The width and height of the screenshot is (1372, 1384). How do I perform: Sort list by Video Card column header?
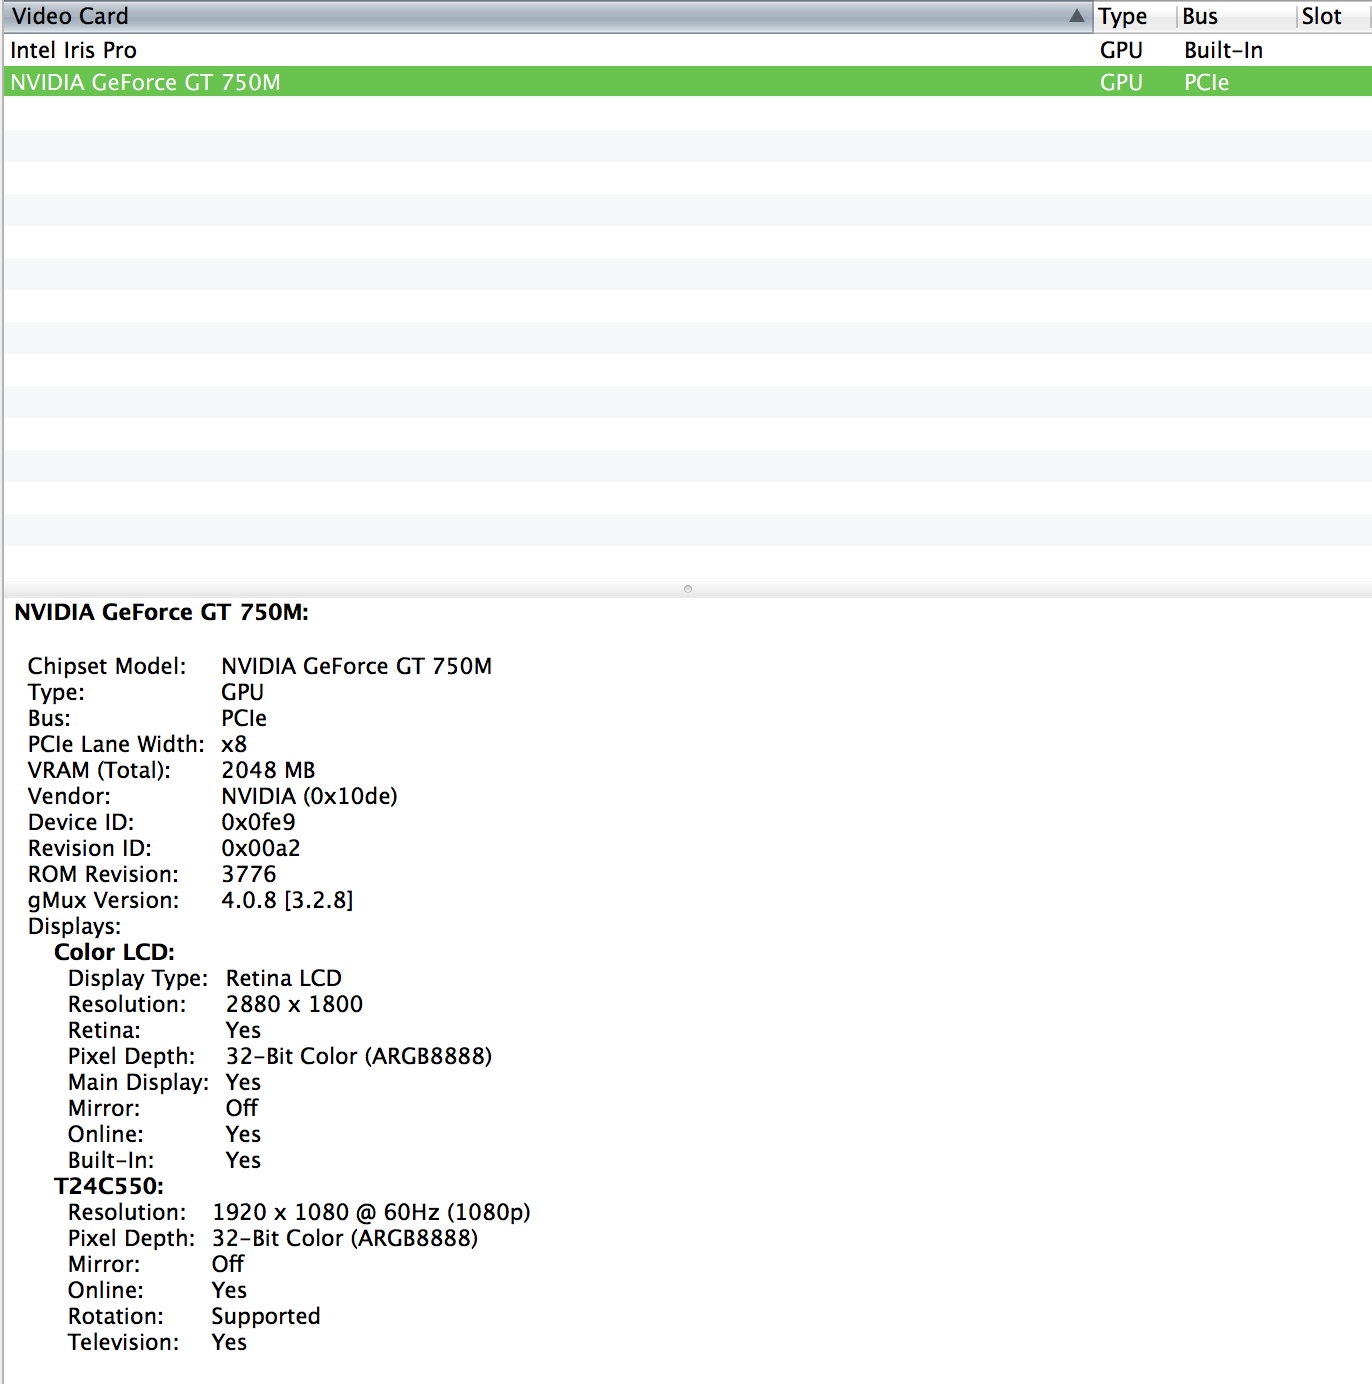(x=70, y=16)
